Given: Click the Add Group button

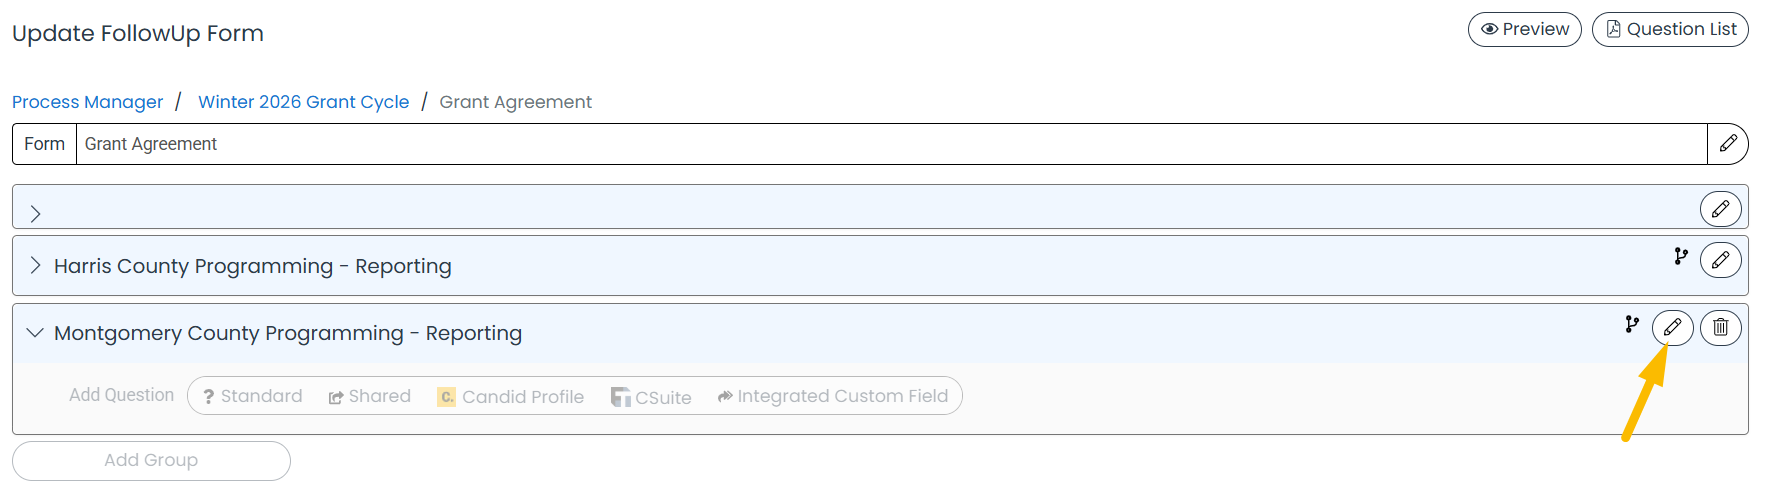Looking at the screenshot, I should pyautogui.click(x=151, y=460).
